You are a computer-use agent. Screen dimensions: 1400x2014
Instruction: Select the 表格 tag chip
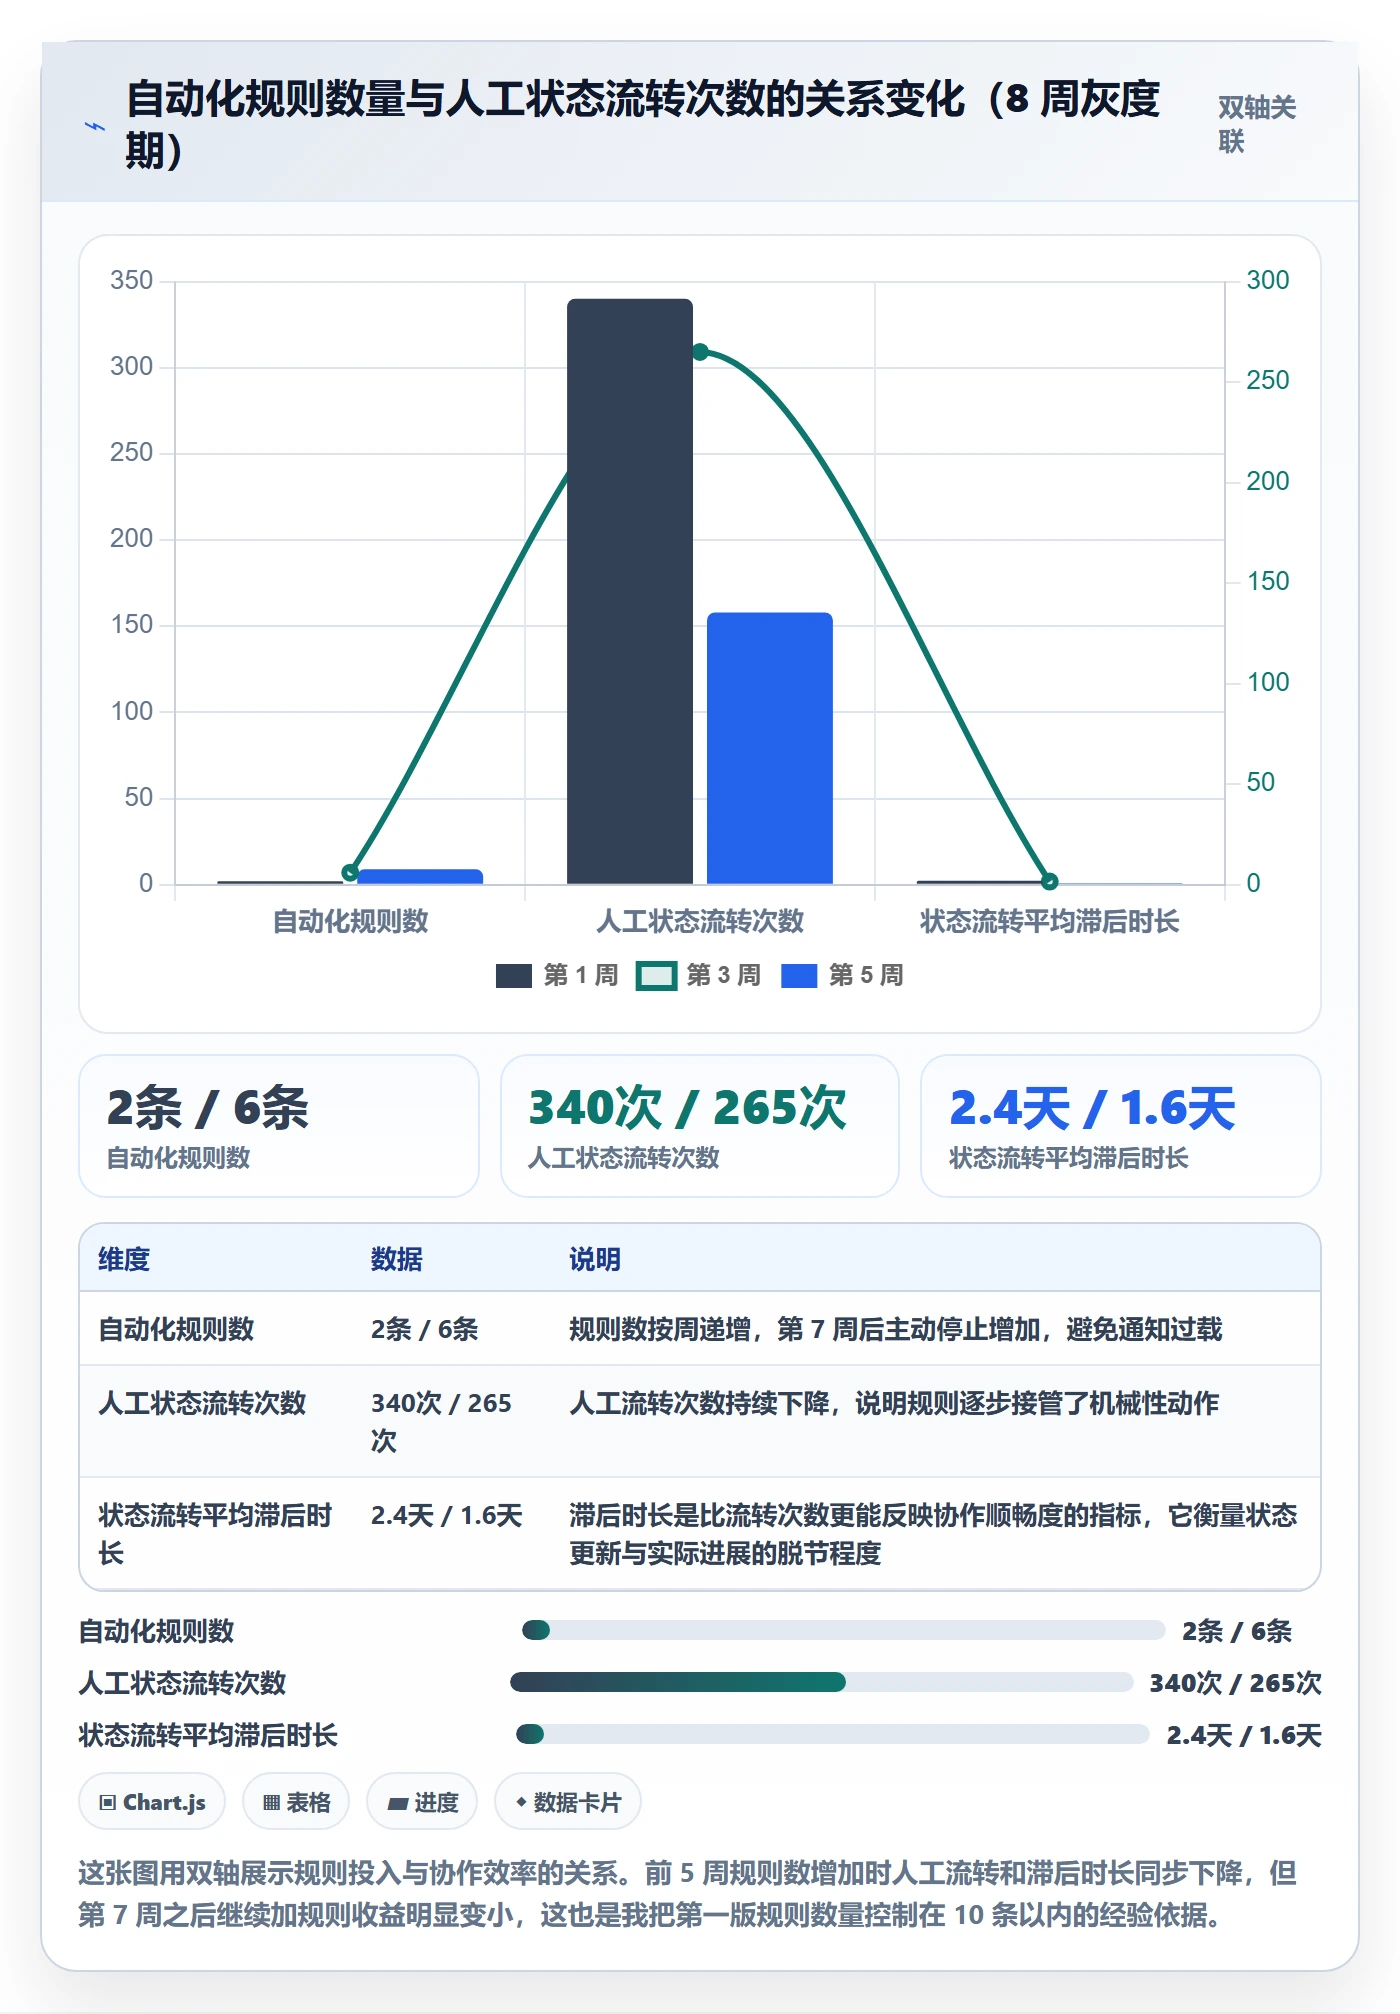pyautogui.click(x=296, y=1802)
